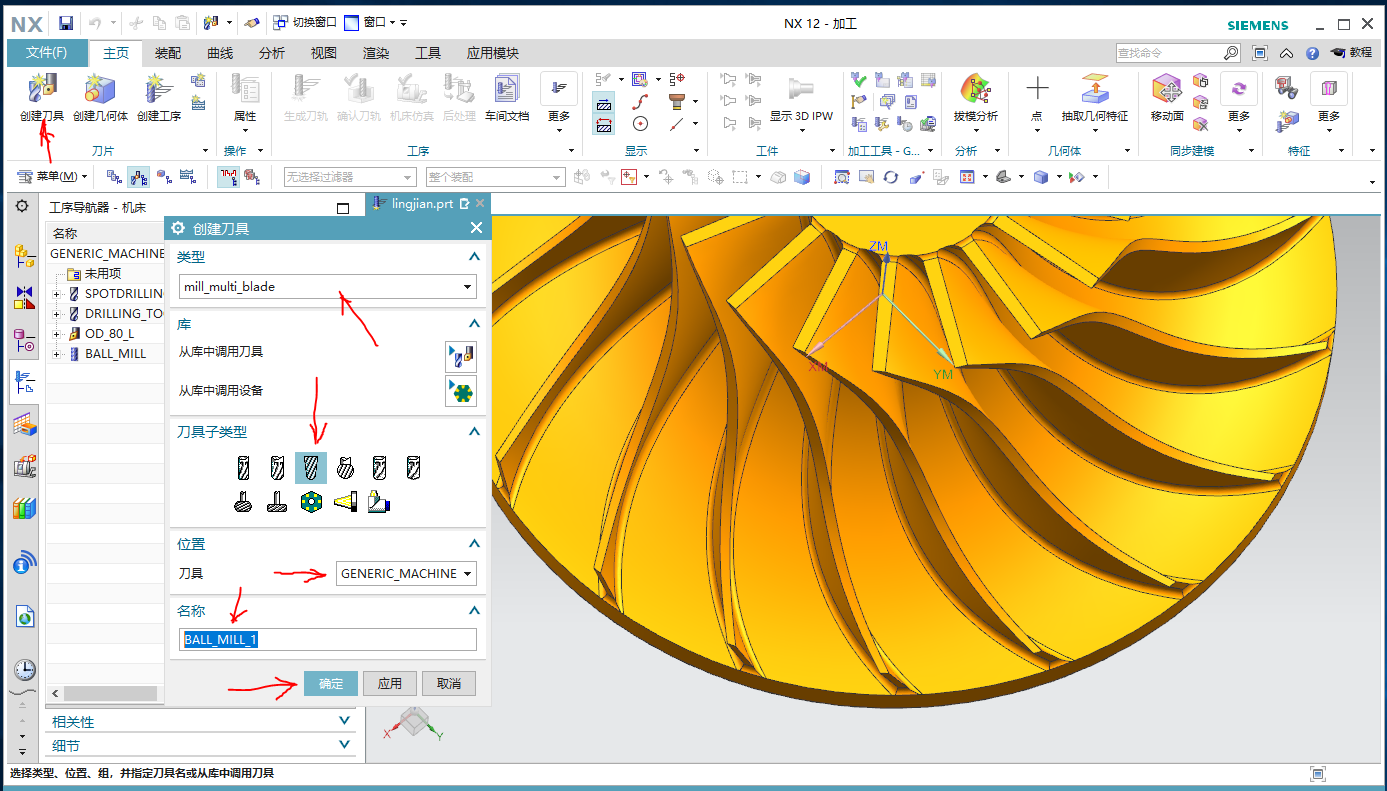Open the reuse library books icon
Image resolution: width=1387 pixels, height=791 pixels.
pyautogui.click(x=24, y=509)
